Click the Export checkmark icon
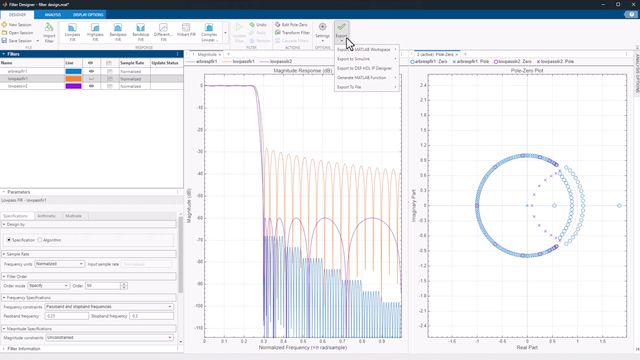 341,27
